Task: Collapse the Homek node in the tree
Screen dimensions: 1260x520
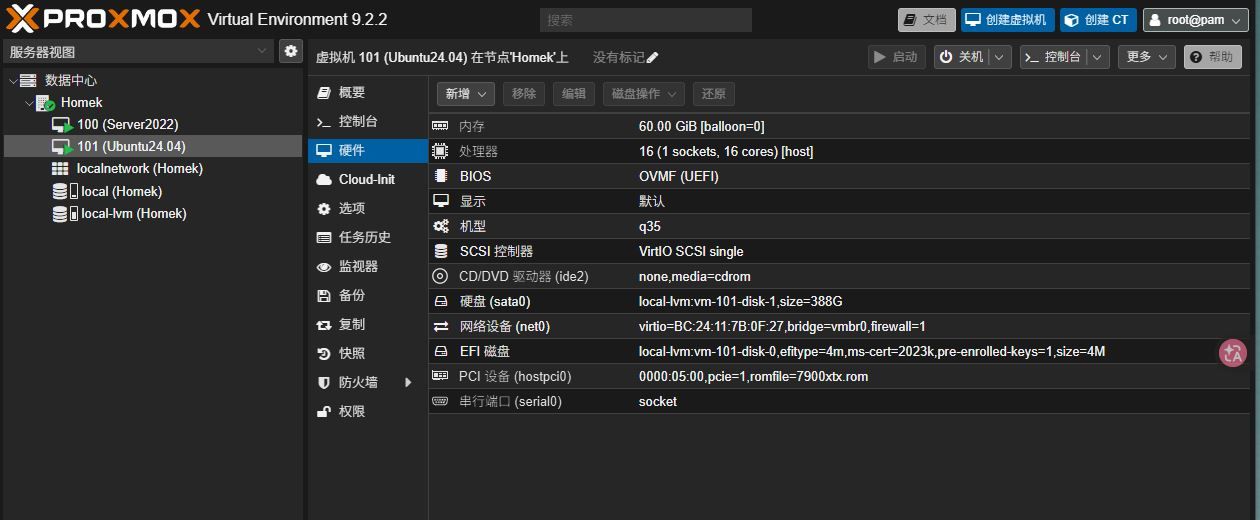Action: click(x=28, y=103)
